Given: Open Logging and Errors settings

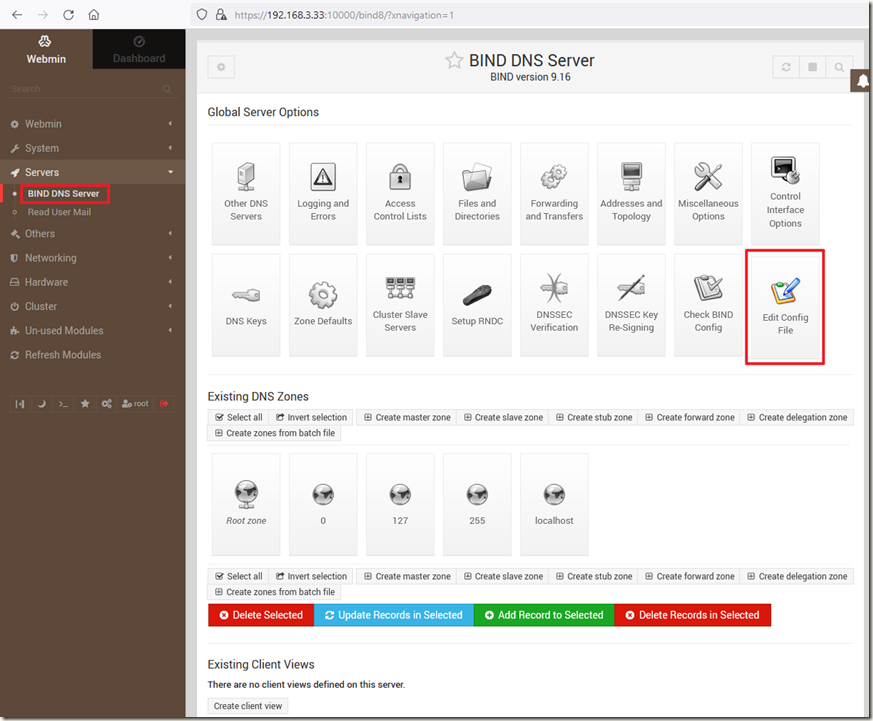Looking at the screenshot, I should [x=323, y=193].
